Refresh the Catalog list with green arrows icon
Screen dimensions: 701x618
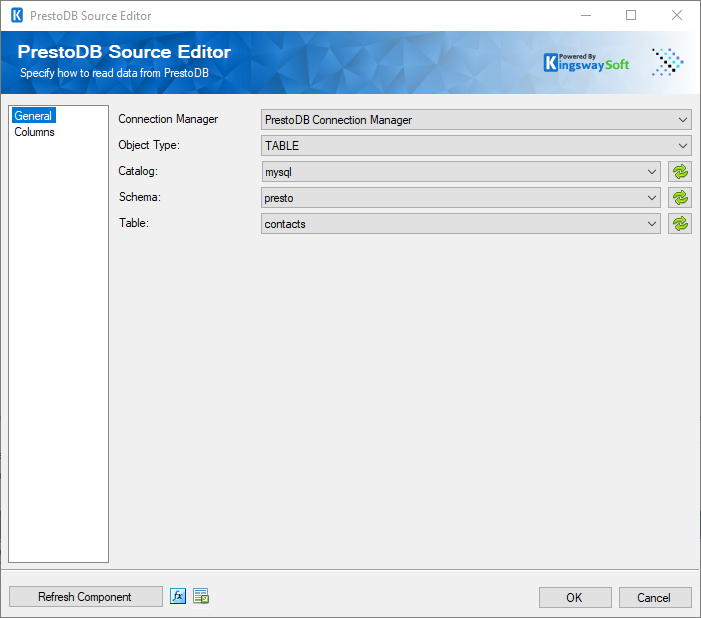(x=680, y=172)
